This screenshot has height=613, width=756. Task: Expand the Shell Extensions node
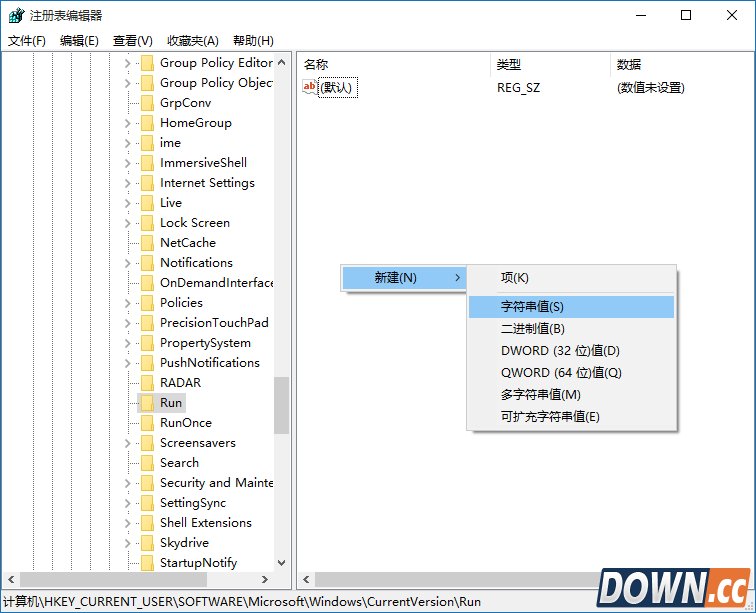[x=128, y=523]
